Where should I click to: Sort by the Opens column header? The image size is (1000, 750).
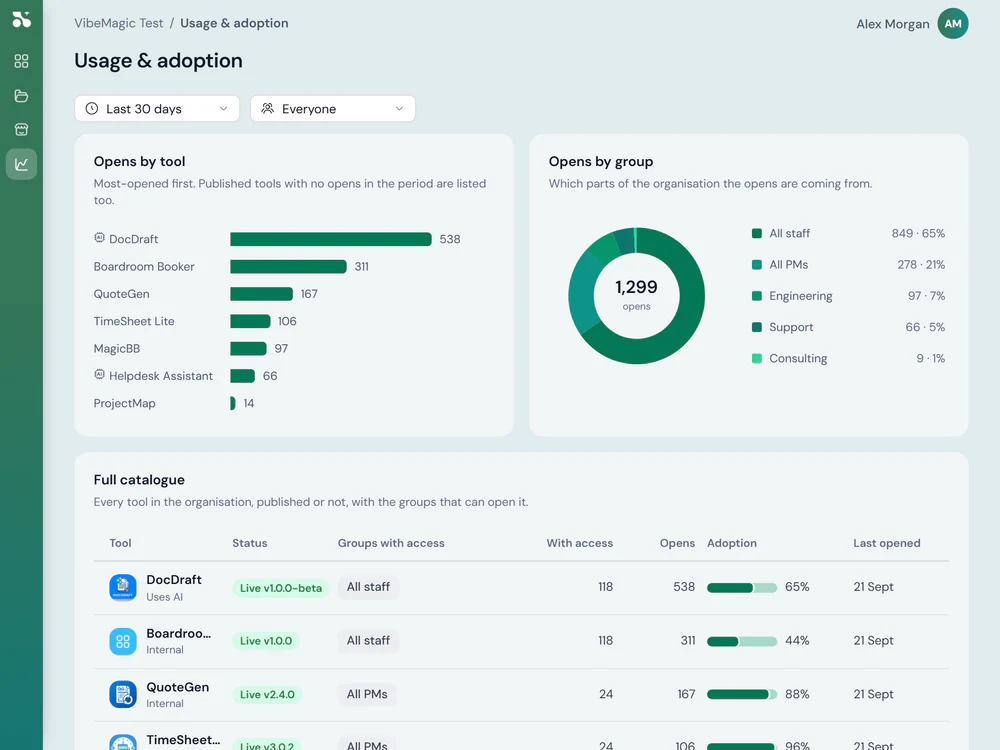pos(677,543)
